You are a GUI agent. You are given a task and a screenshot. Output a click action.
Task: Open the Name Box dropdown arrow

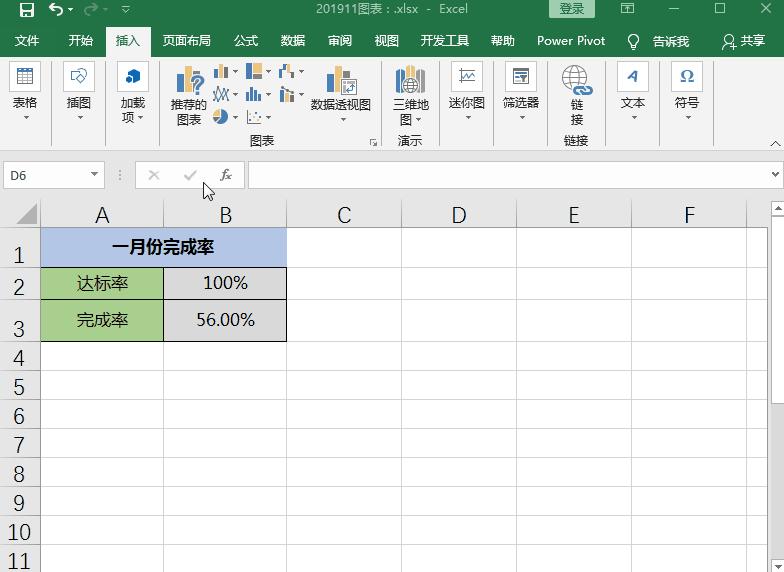pyautogui.click(x=94, y=174)
